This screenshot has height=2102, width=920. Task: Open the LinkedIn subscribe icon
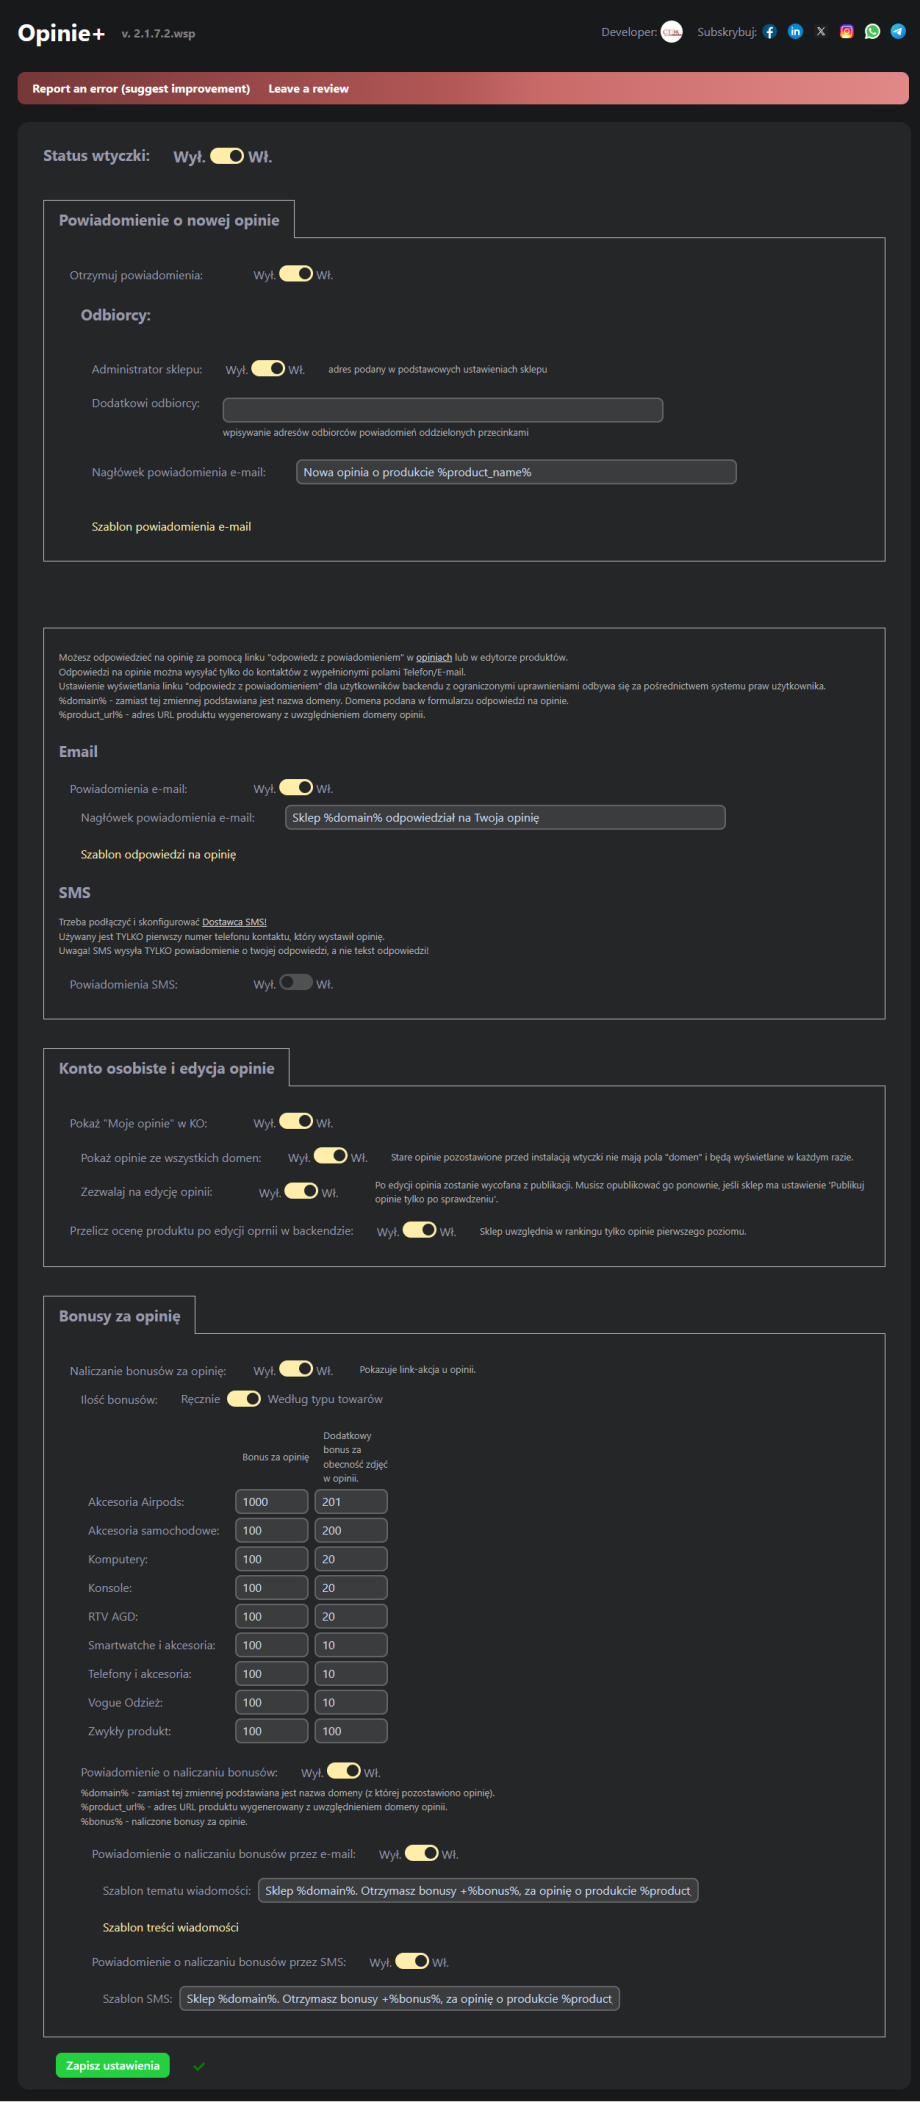pyautogui.click(x=795, y=32)
